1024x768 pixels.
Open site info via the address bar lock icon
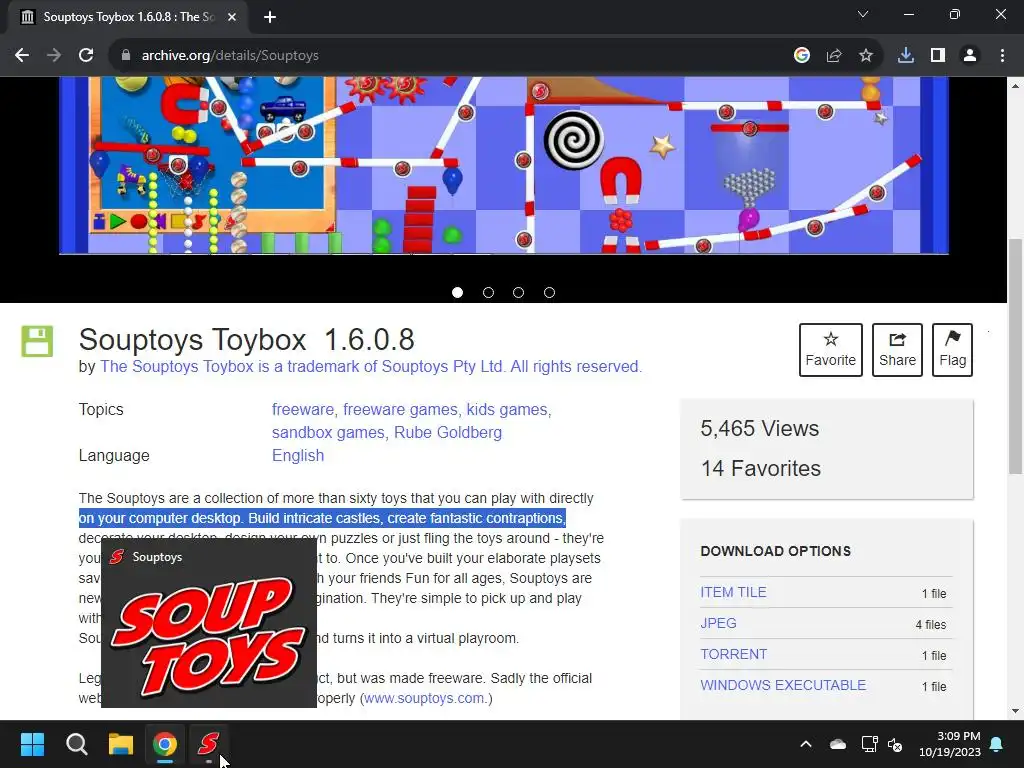126,56
